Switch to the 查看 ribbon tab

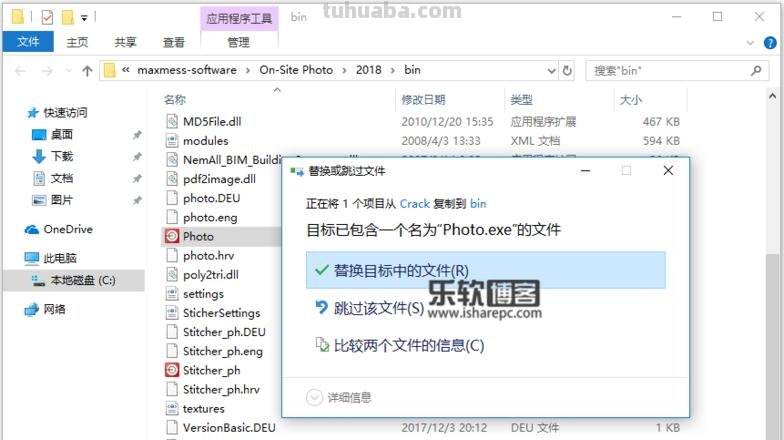point(174,42)
